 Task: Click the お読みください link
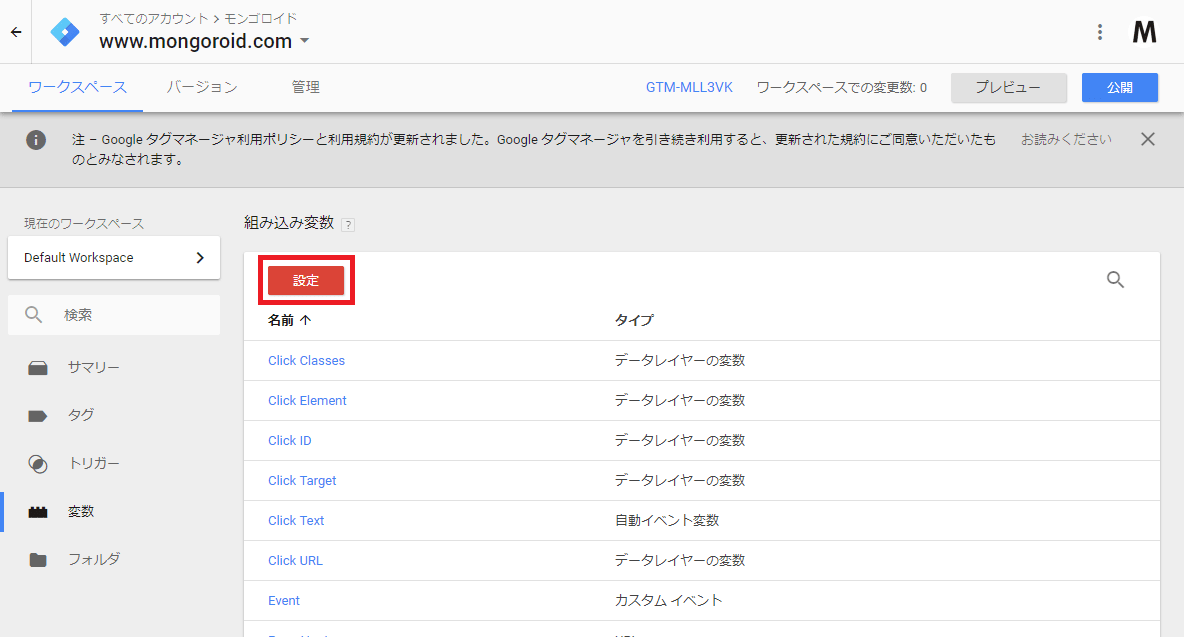coord(1065,140)
